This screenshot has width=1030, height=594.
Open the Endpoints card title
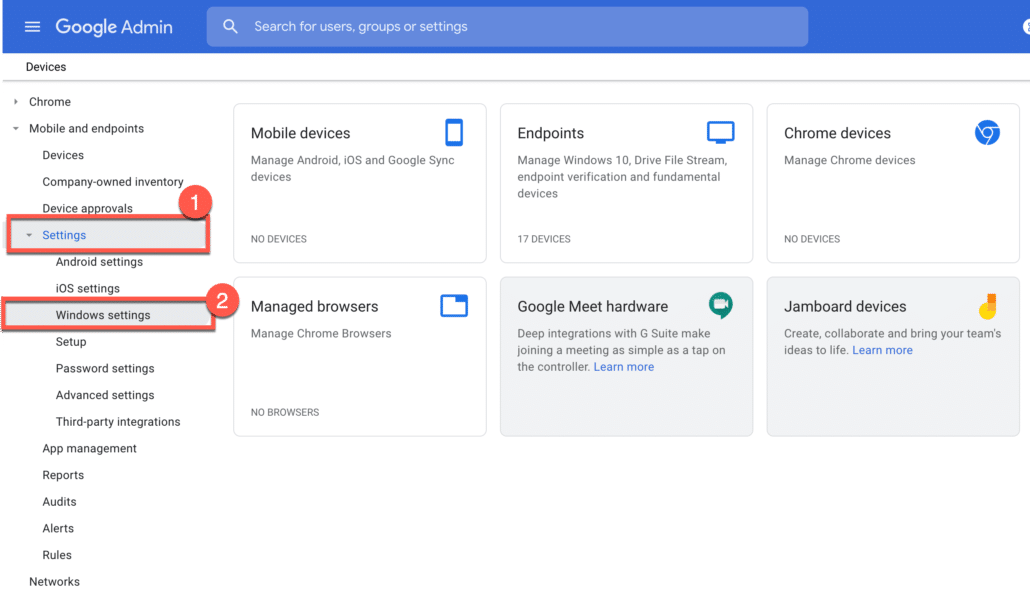click(550, 133)
